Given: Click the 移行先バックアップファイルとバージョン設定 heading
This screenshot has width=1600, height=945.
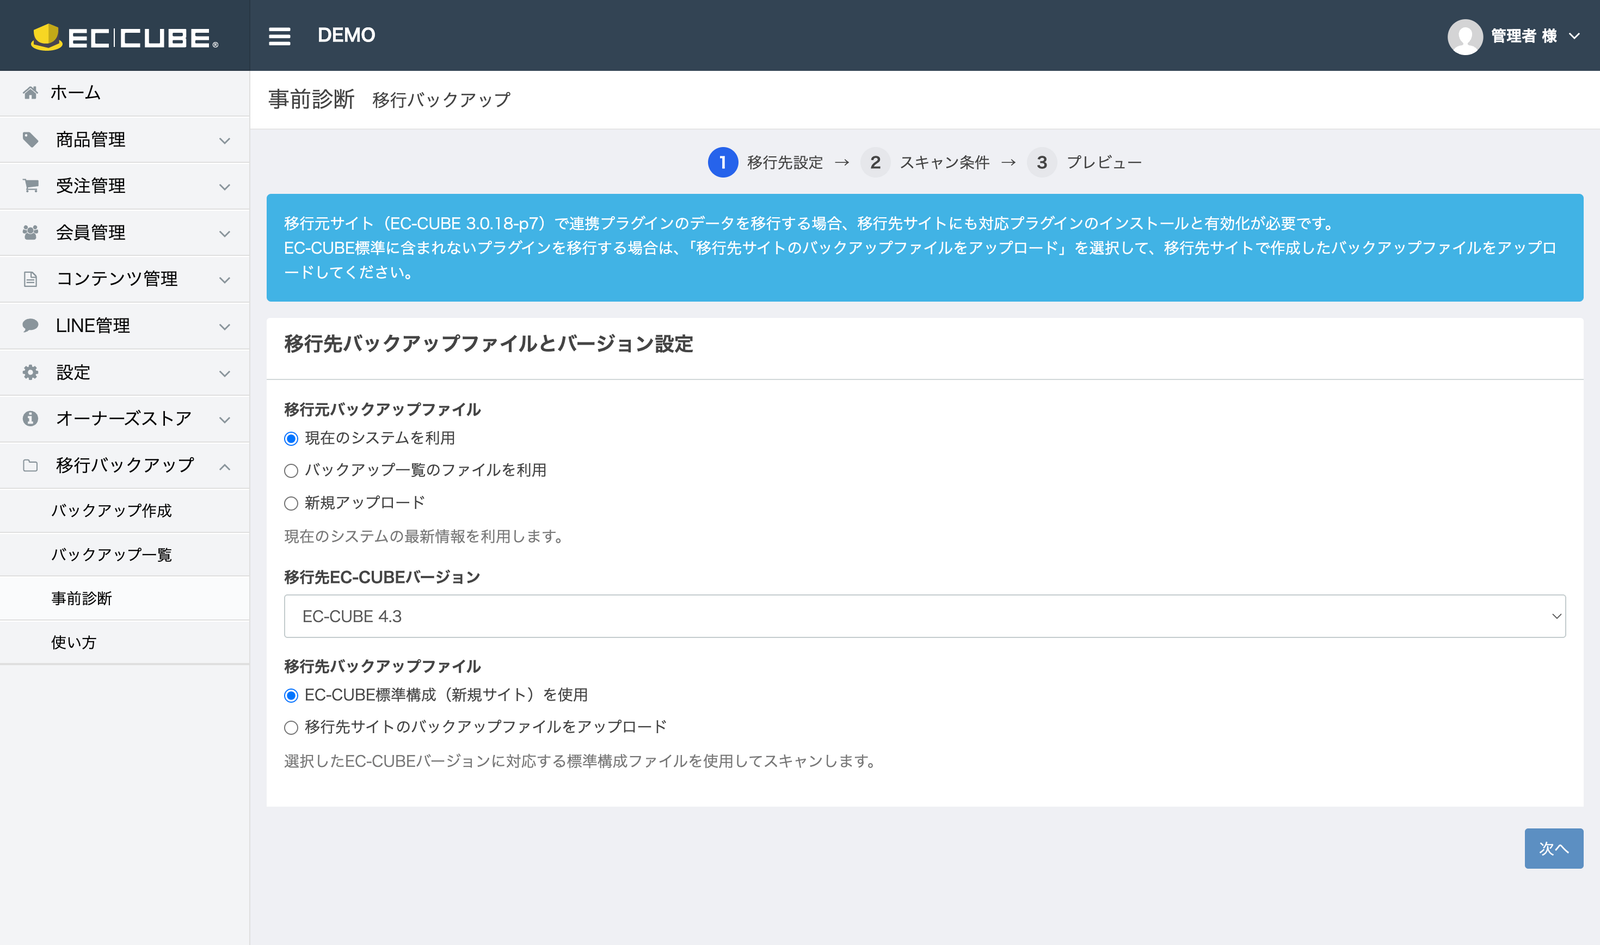Looking at the screenshot, I should pos(488,344).
